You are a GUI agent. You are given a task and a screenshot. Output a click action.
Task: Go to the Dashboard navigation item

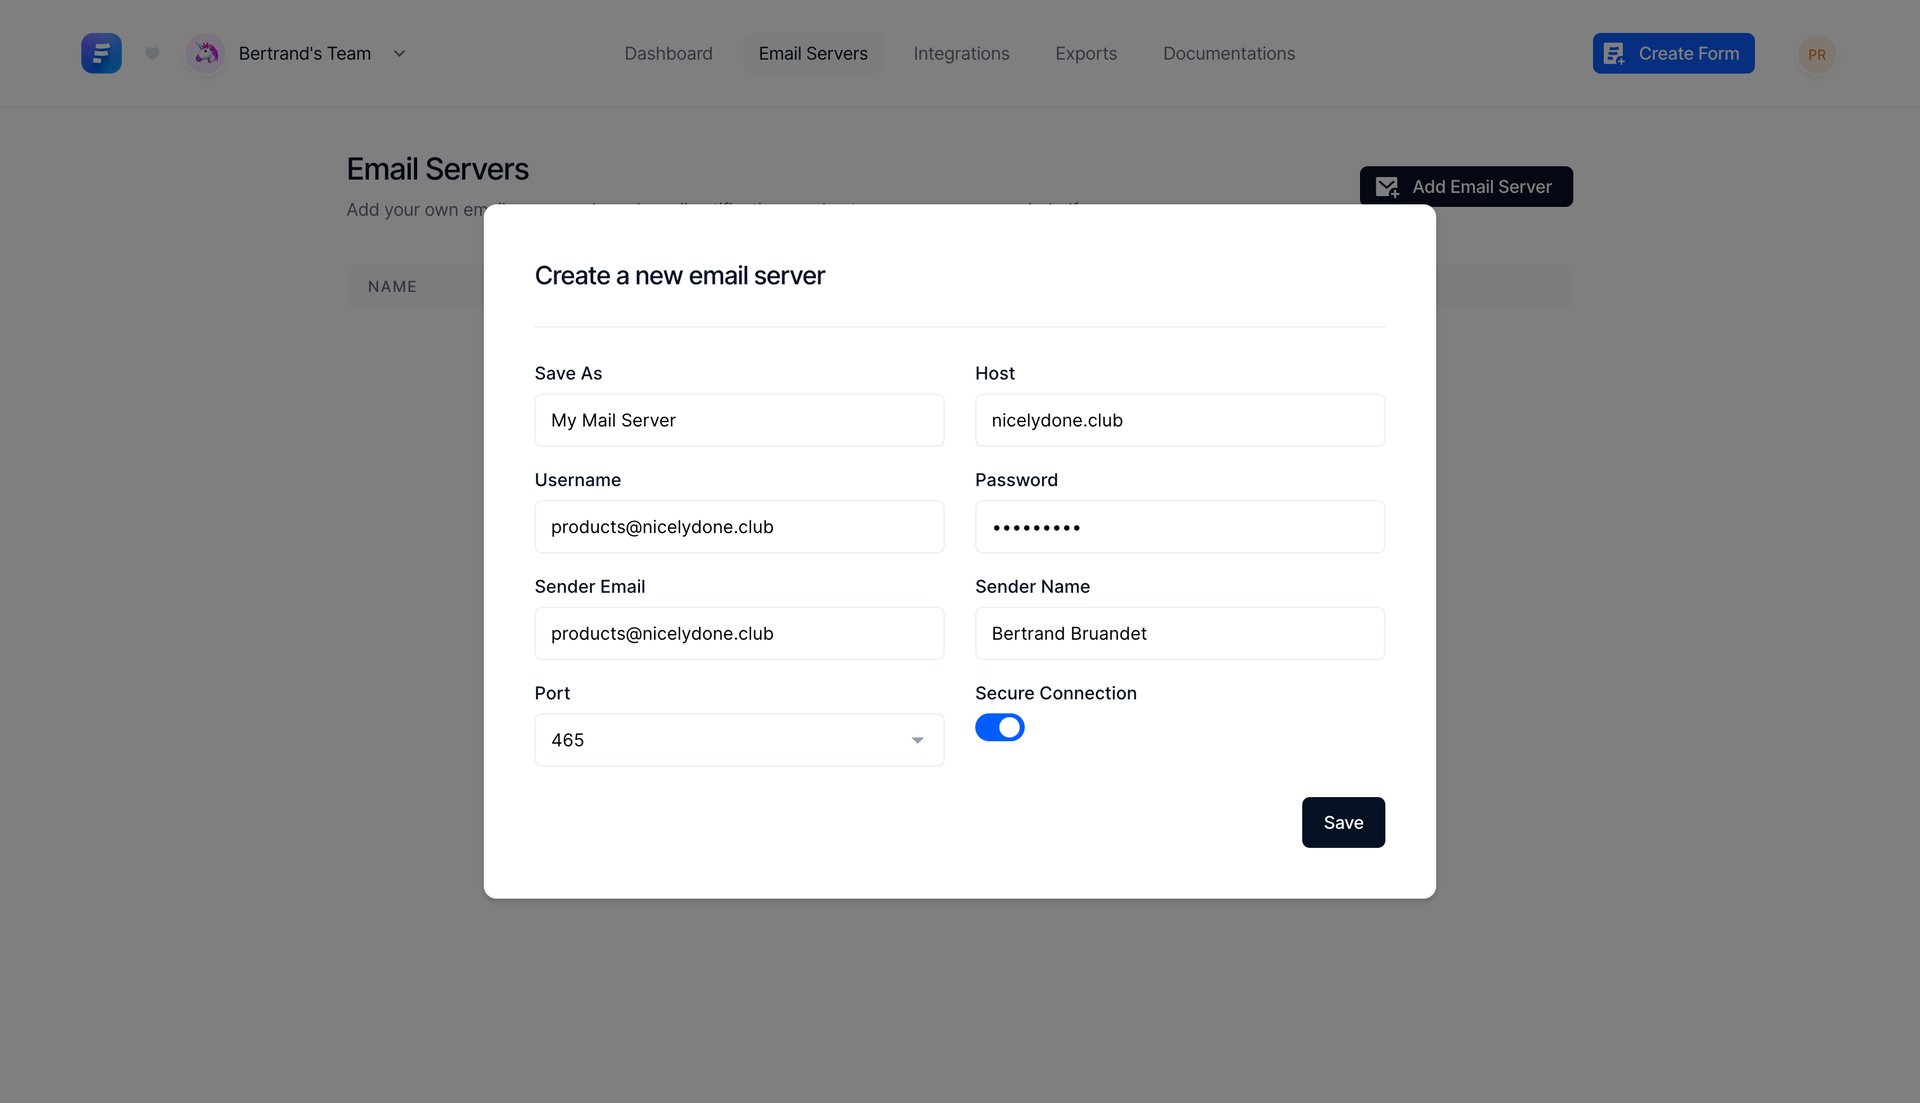pyautogui.click(x=668, y=53)
